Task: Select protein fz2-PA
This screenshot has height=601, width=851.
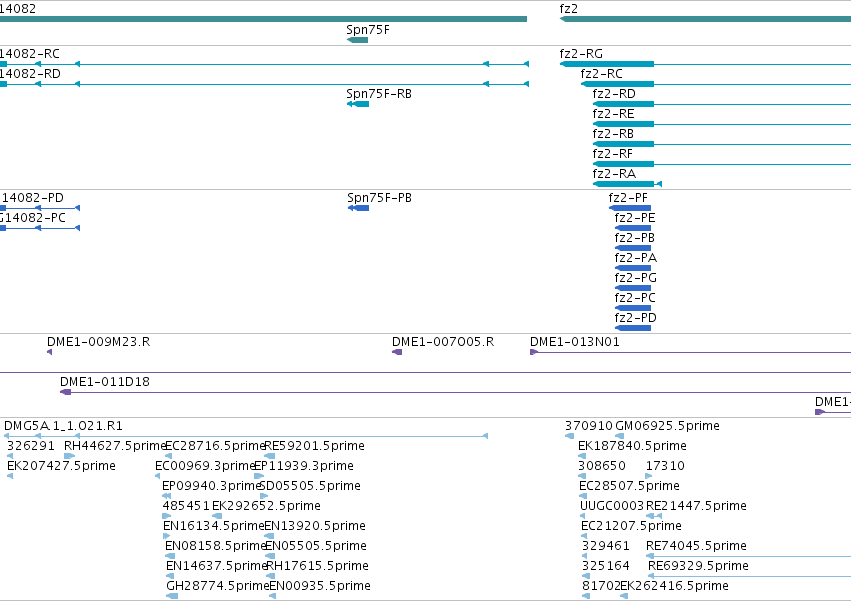Action: click(636, 258)
